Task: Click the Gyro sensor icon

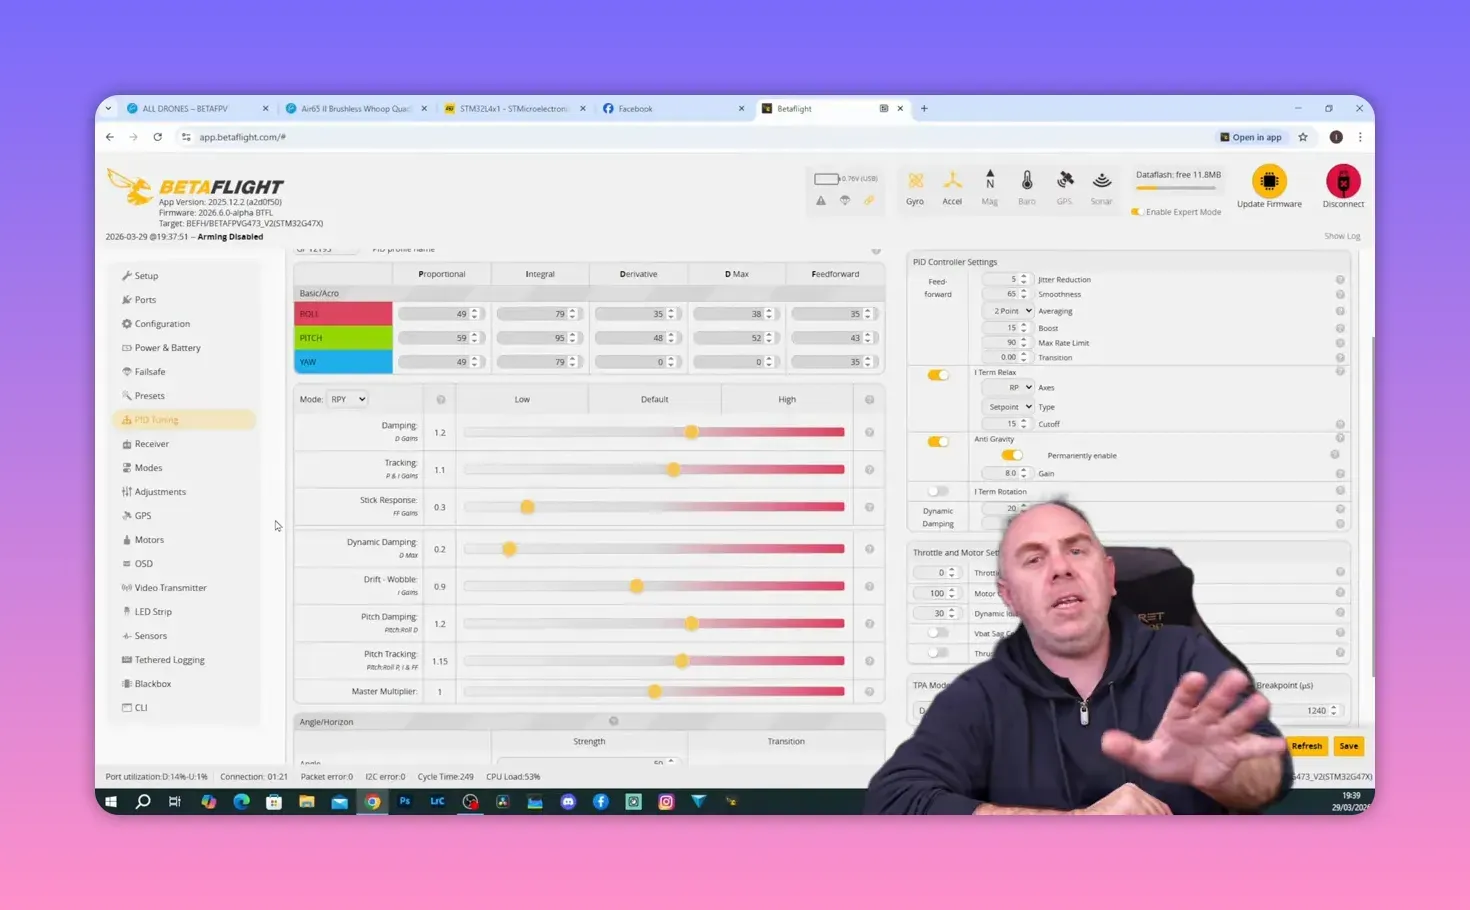Action: point(915,181)
